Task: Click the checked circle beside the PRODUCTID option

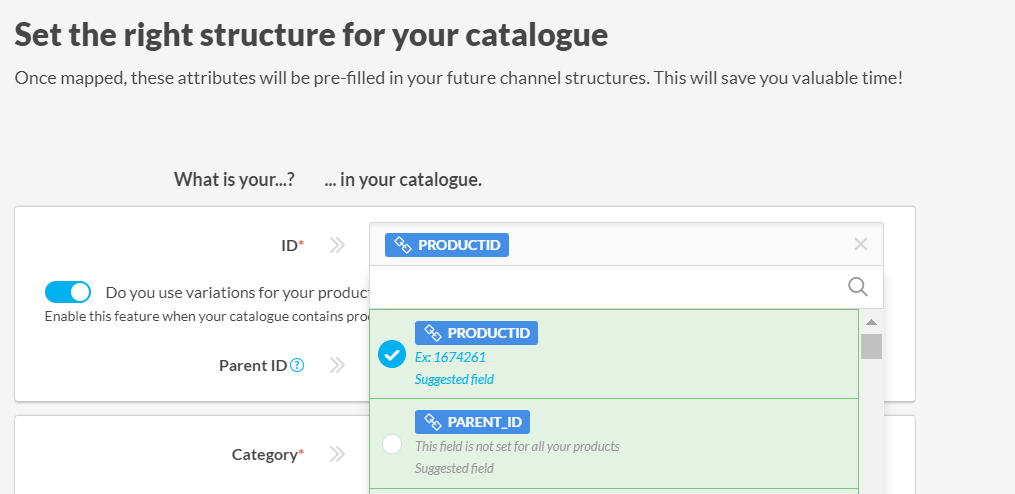Action: click(392, 355)
